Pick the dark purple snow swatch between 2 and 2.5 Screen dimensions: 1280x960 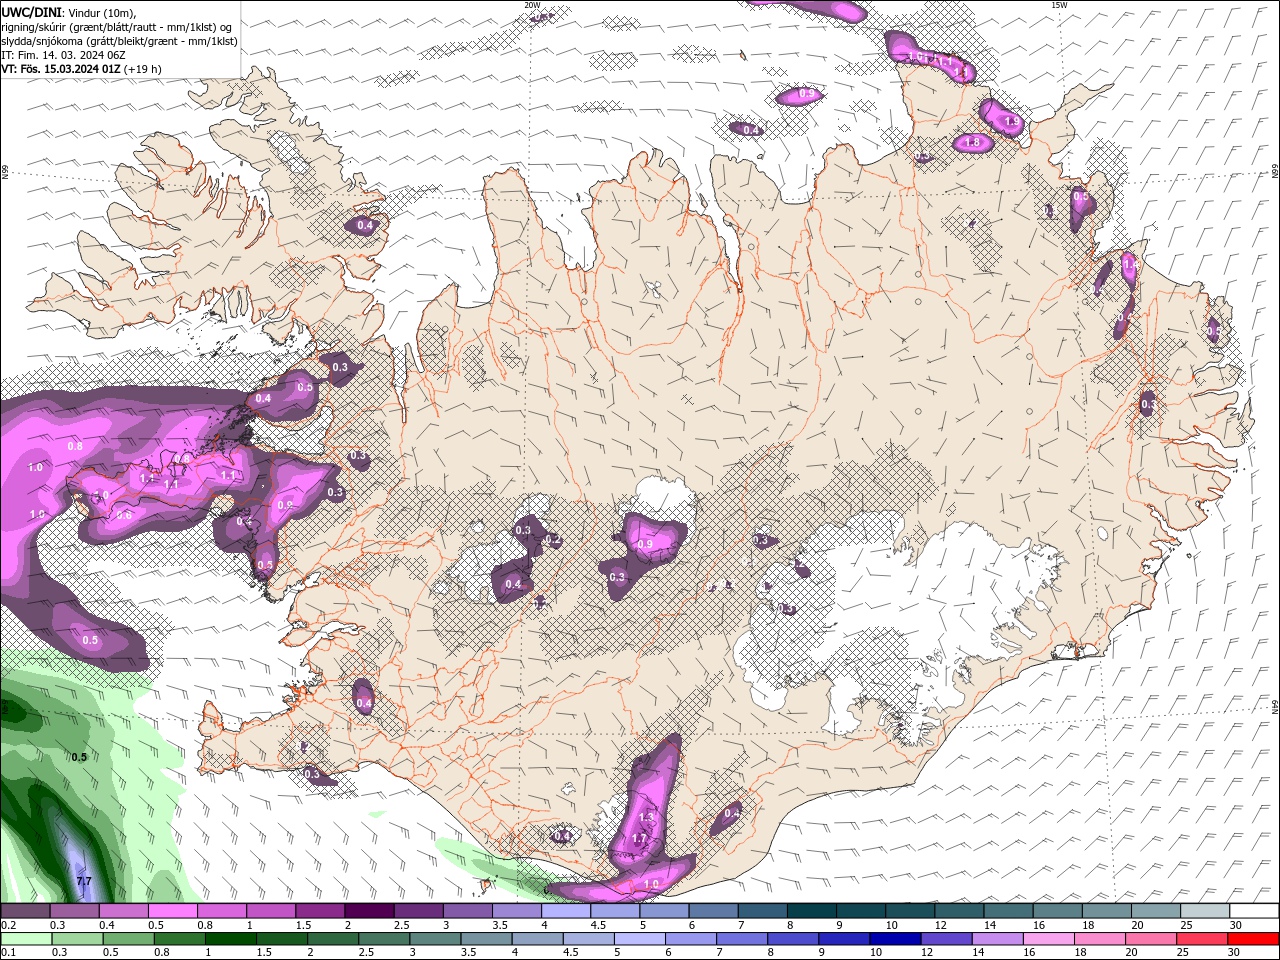pos(370,911)
